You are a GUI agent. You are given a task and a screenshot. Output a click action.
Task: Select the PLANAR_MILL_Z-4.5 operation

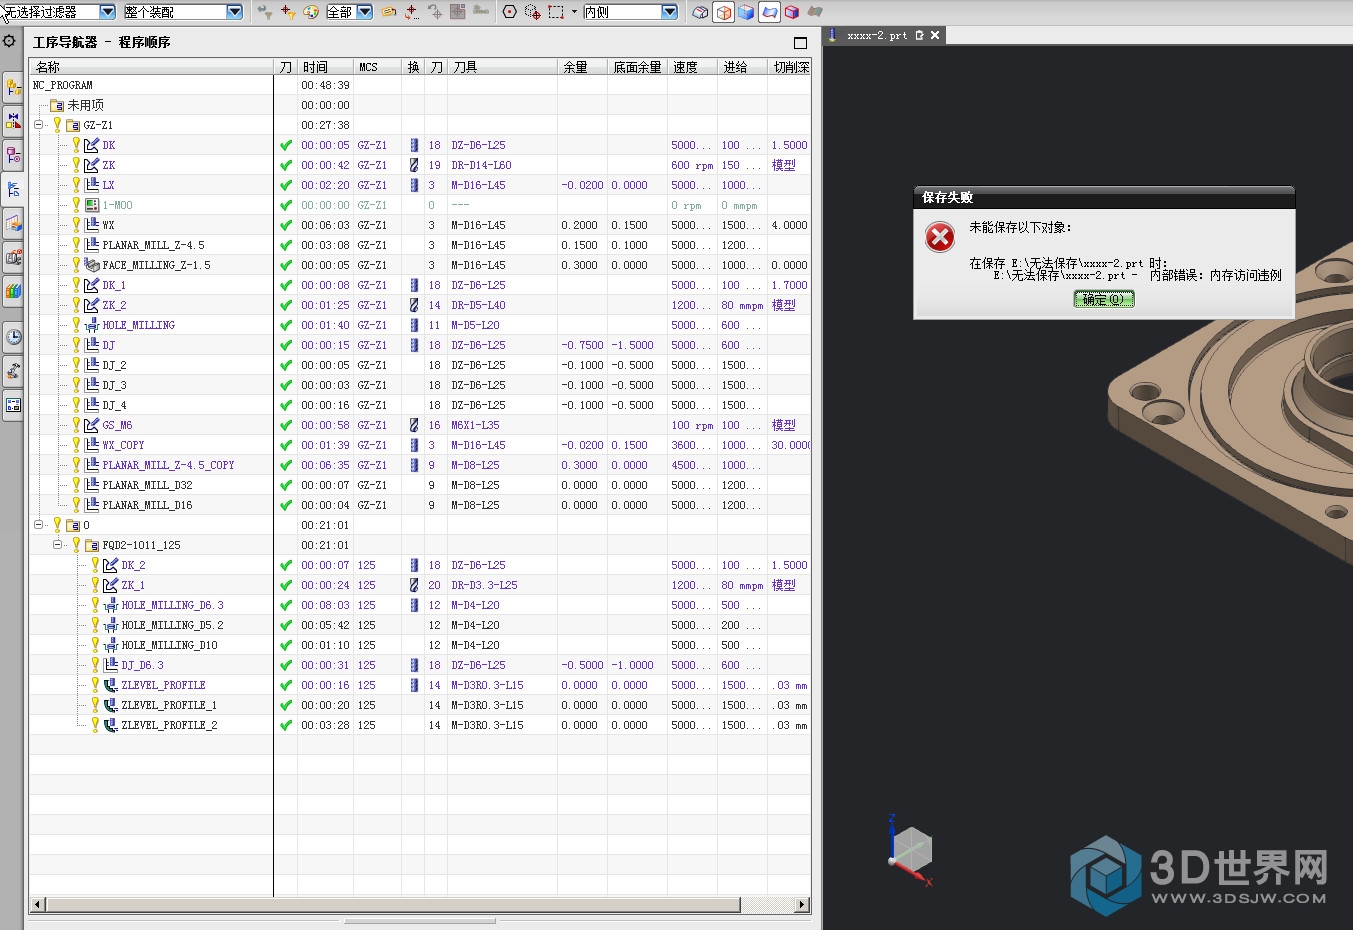[153, 245]
